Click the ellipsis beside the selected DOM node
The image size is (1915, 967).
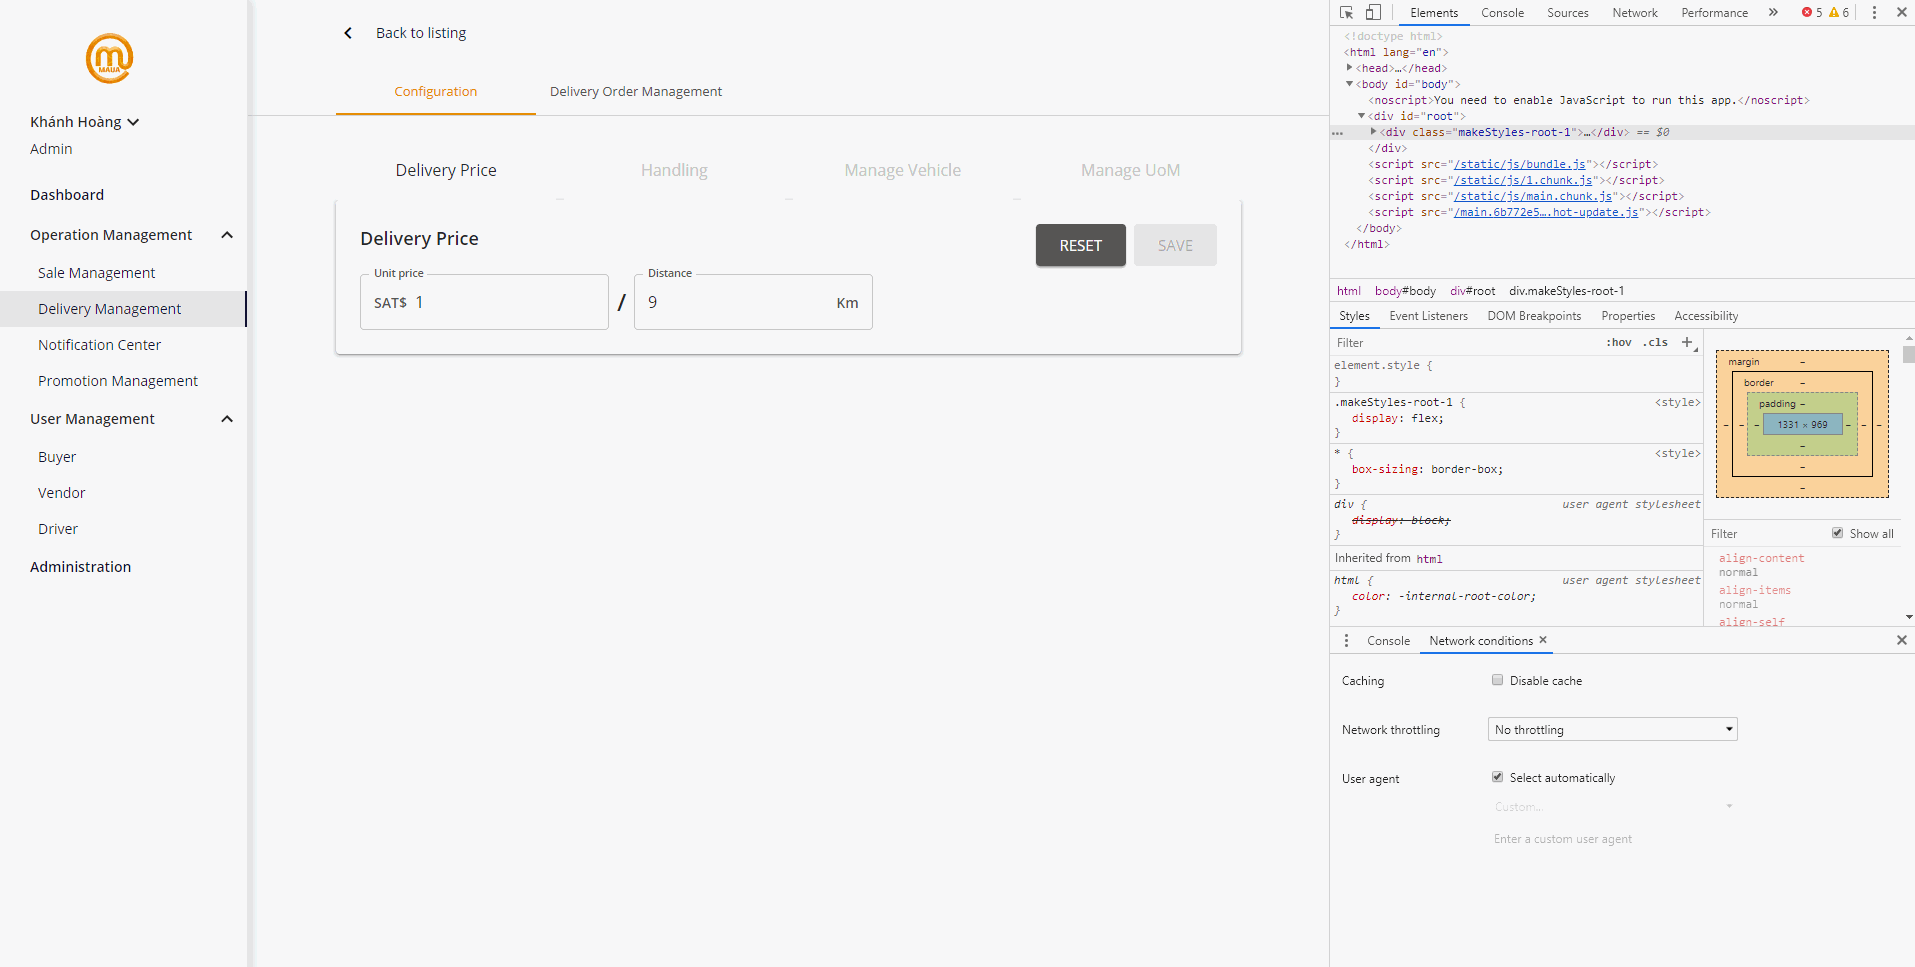(x=1338, y=133)
